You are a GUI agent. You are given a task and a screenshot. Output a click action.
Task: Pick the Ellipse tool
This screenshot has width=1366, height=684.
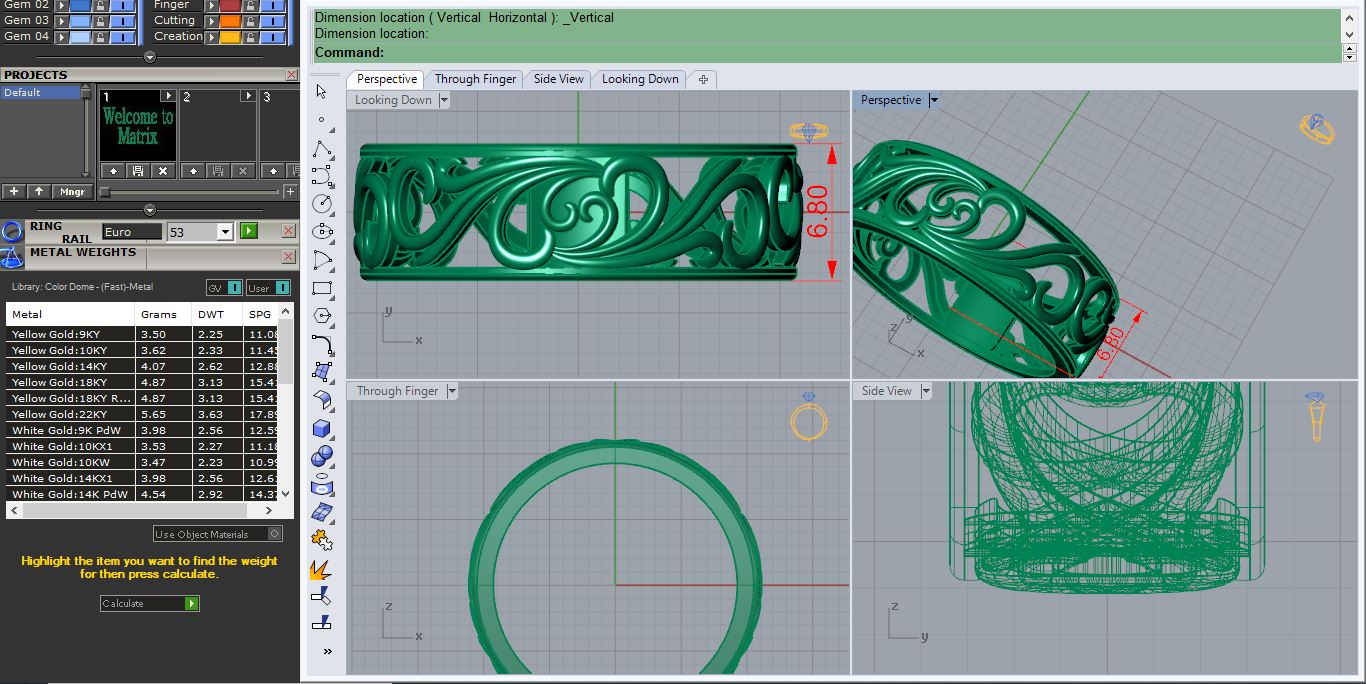(x=322, y=232)
